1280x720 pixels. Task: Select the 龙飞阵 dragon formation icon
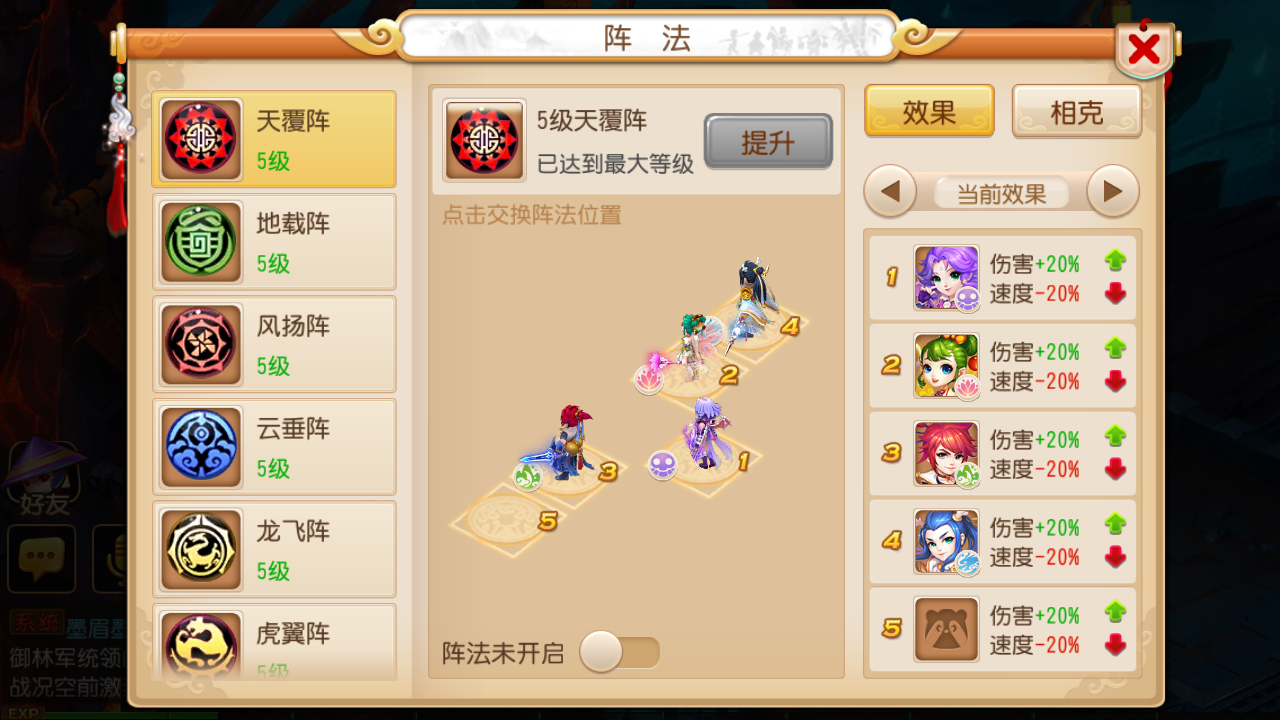click(201, 550)
